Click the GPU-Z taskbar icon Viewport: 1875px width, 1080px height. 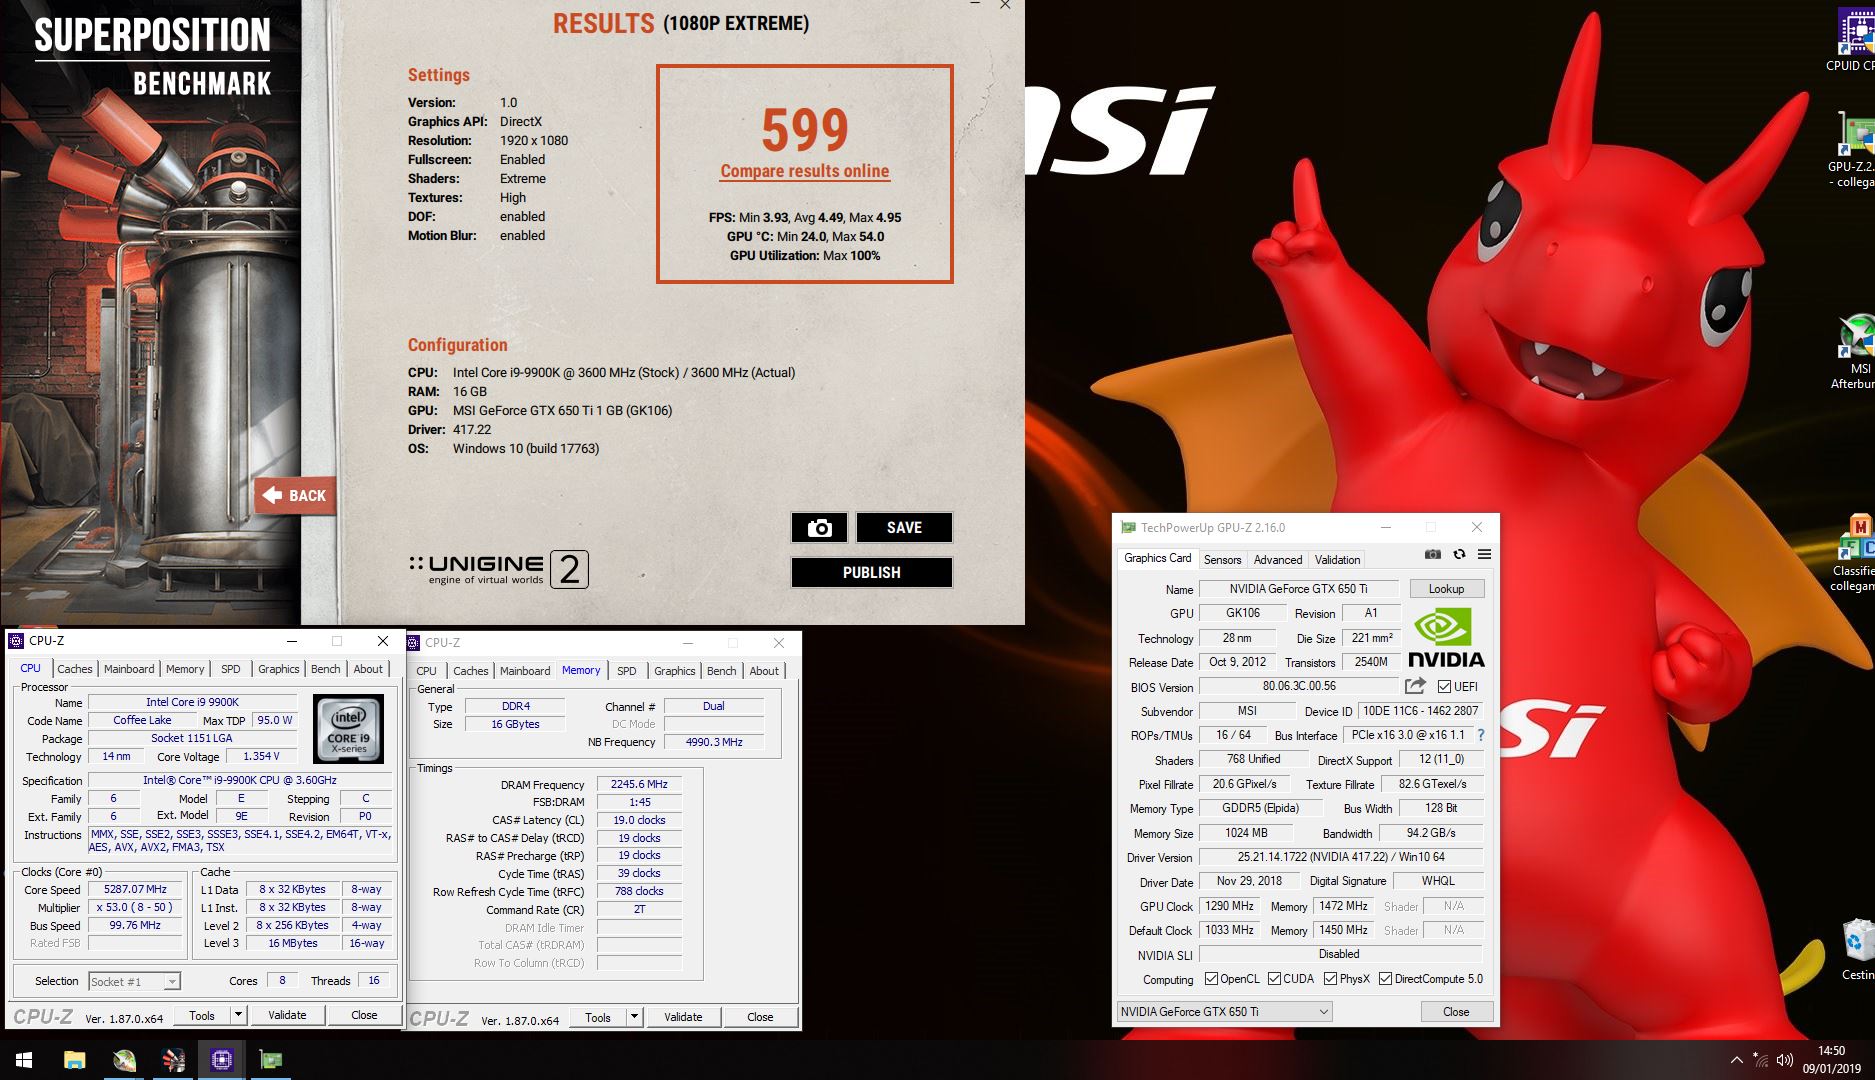[x=271, y=1060]
